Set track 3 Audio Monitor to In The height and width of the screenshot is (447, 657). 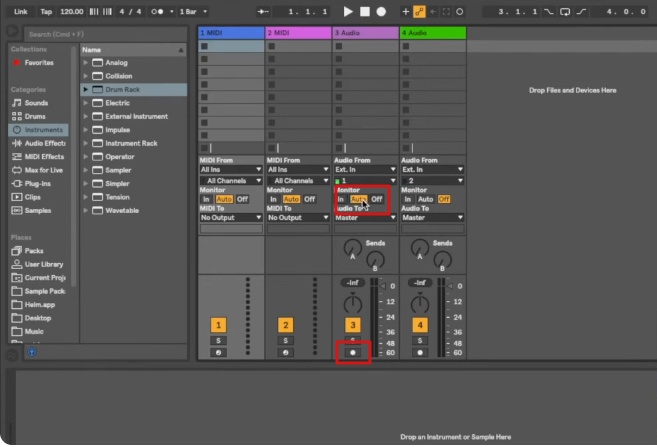[x=341, y=199]
